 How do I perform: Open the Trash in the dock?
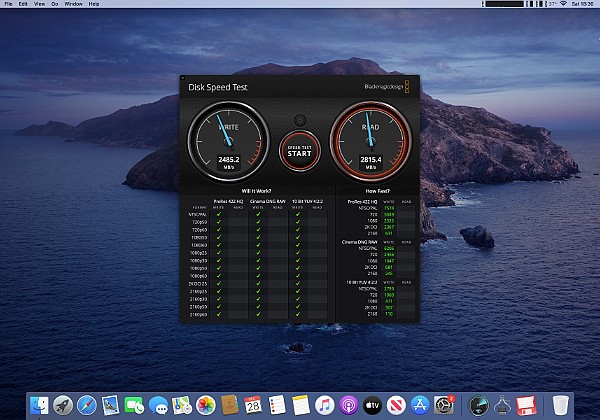[563, 404]
